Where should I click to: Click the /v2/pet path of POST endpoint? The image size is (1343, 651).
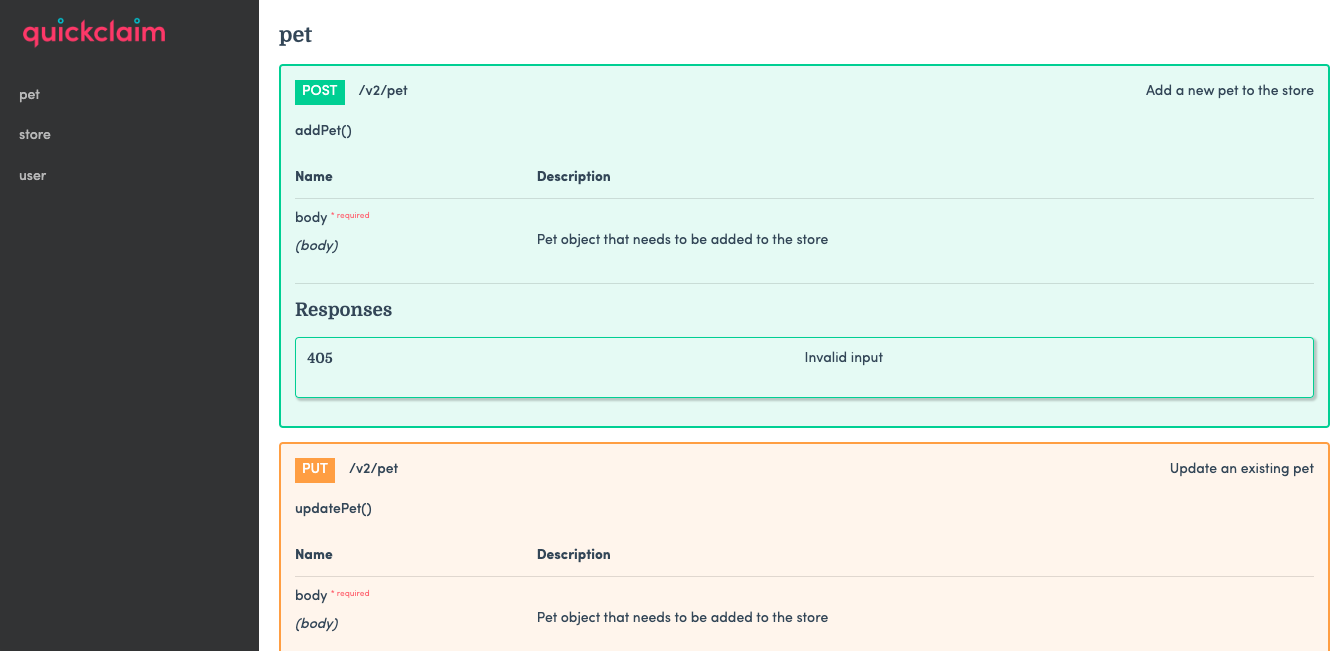point(383,90)
